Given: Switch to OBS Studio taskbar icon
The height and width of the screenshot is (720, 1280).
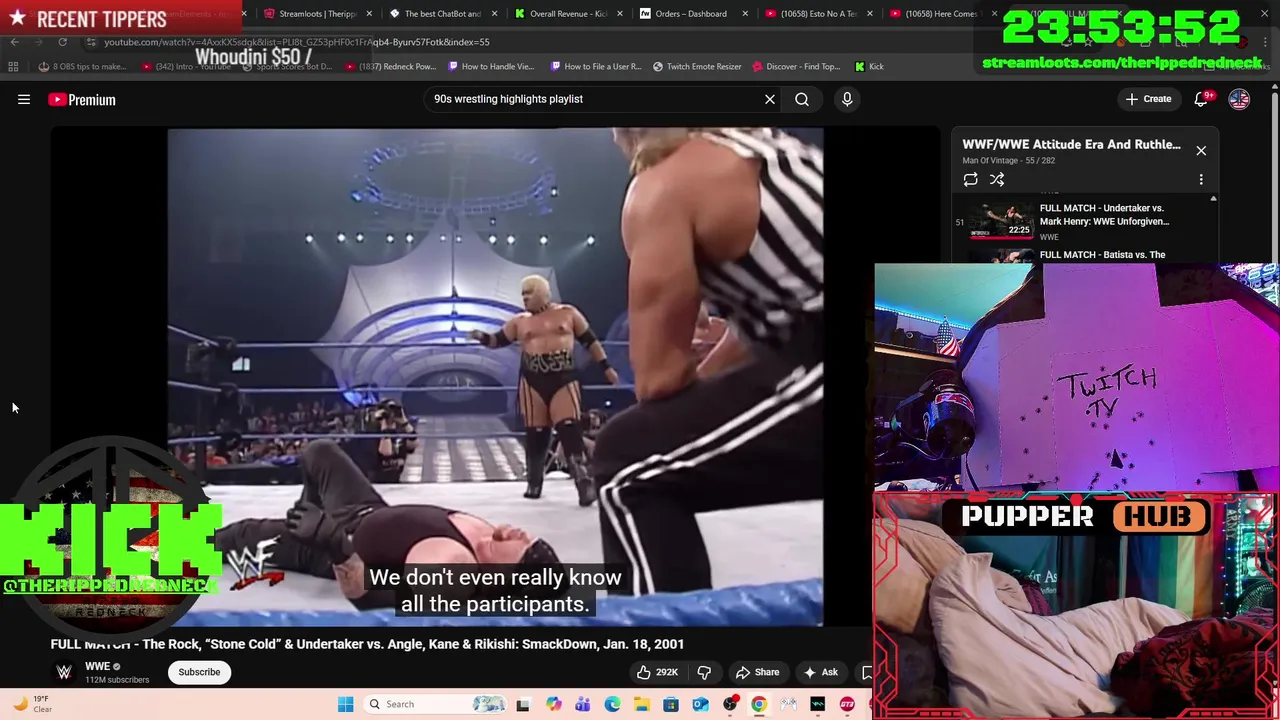Looking at the screenshot, I should [730, 704].
